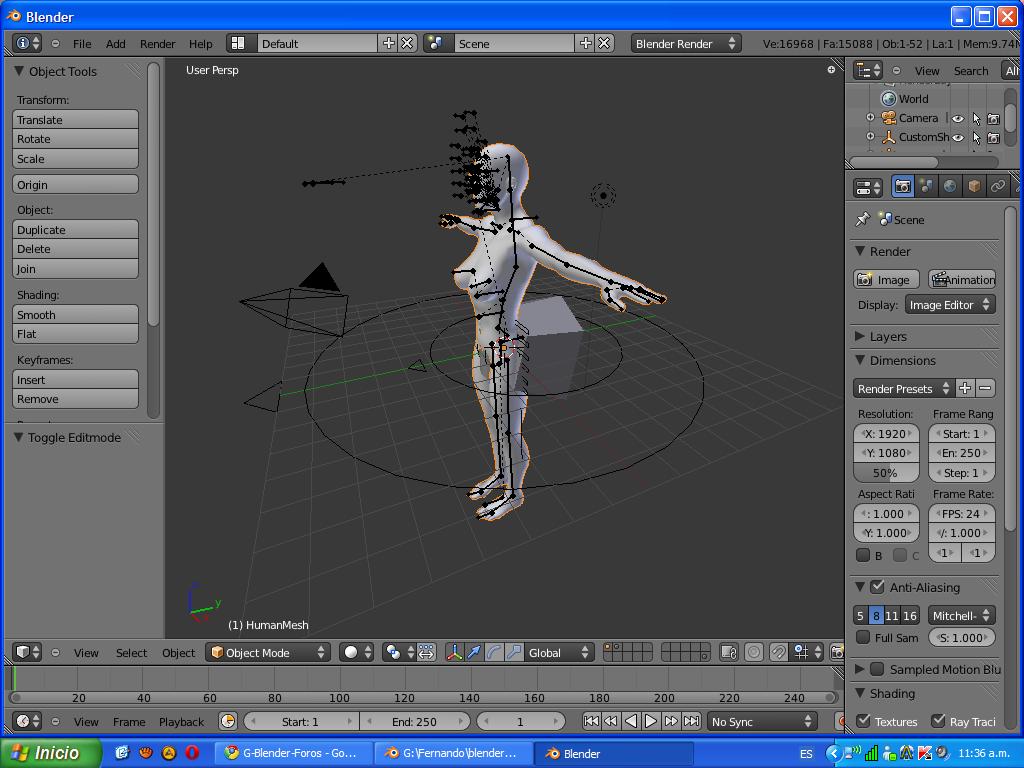Pin the Scene context with the pushpin icon
Viewport: 1024px width, 768px height.
(863, 219)
